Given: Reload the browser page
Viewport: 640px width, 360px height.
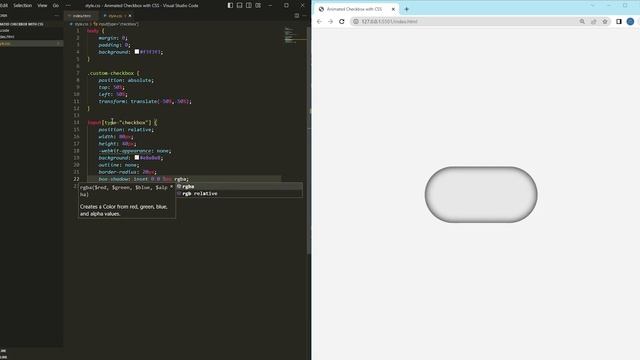Looking at the screenshot, I should 342,22.
